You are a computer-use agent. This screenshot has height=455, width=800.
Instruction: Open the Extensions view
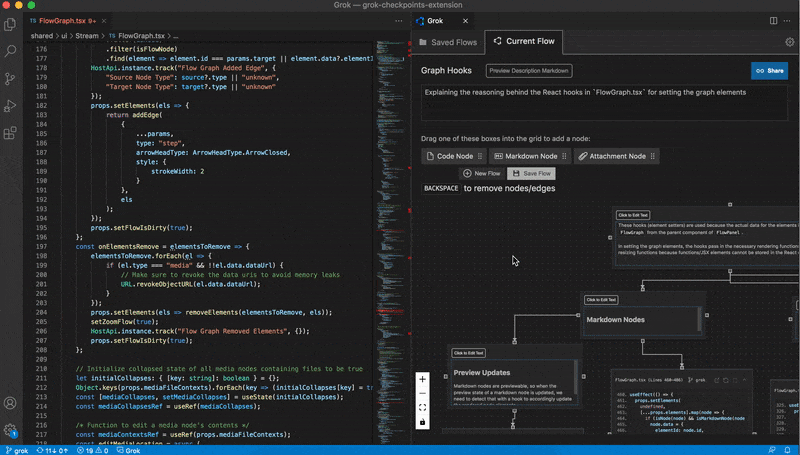click(x=10, y=133)
